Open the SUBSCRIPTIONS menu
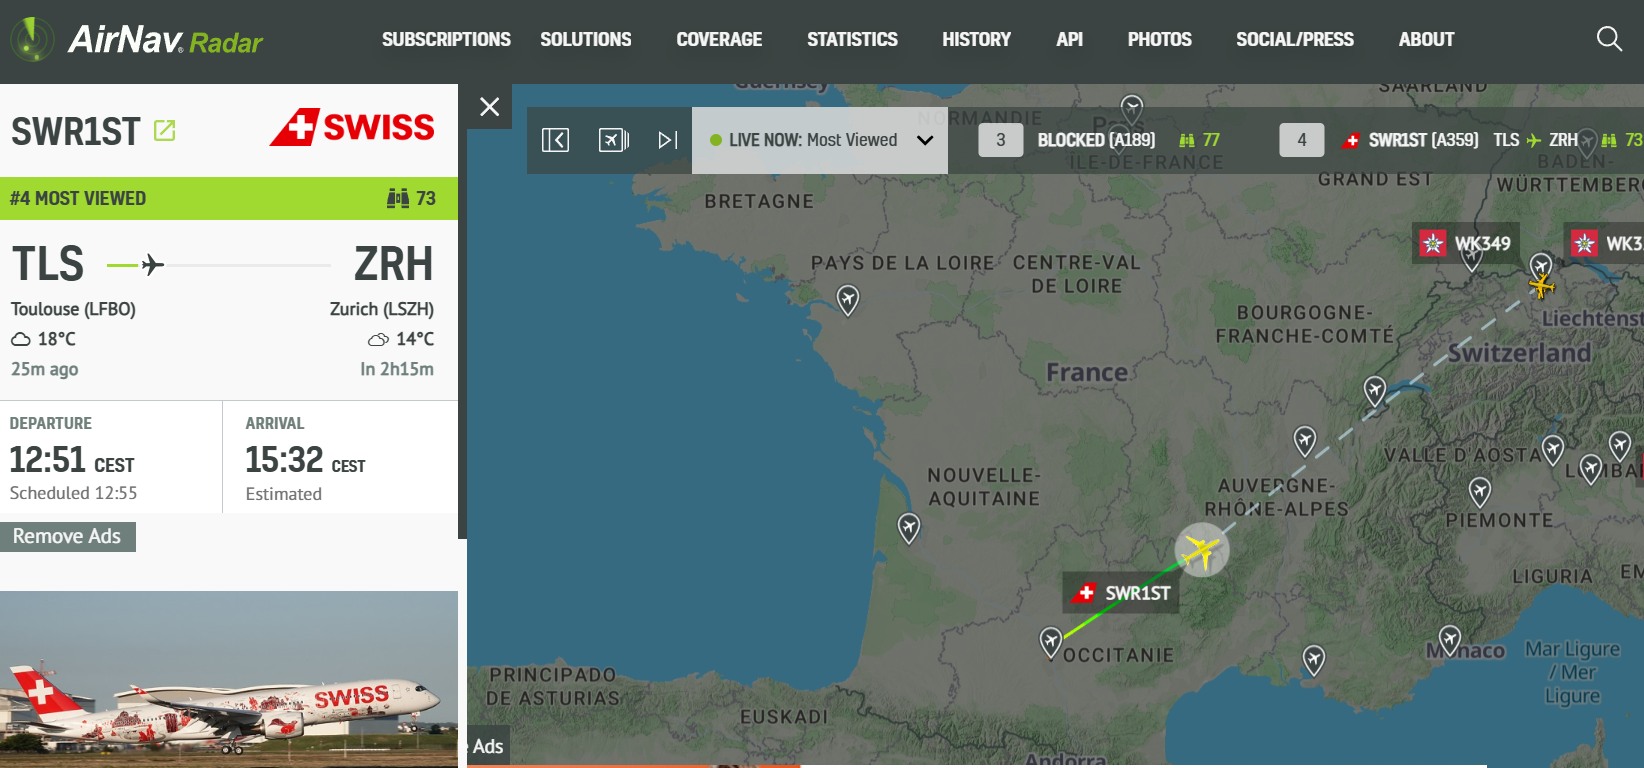This screenshot has width=1644, height=768. (x=446, y=39)
